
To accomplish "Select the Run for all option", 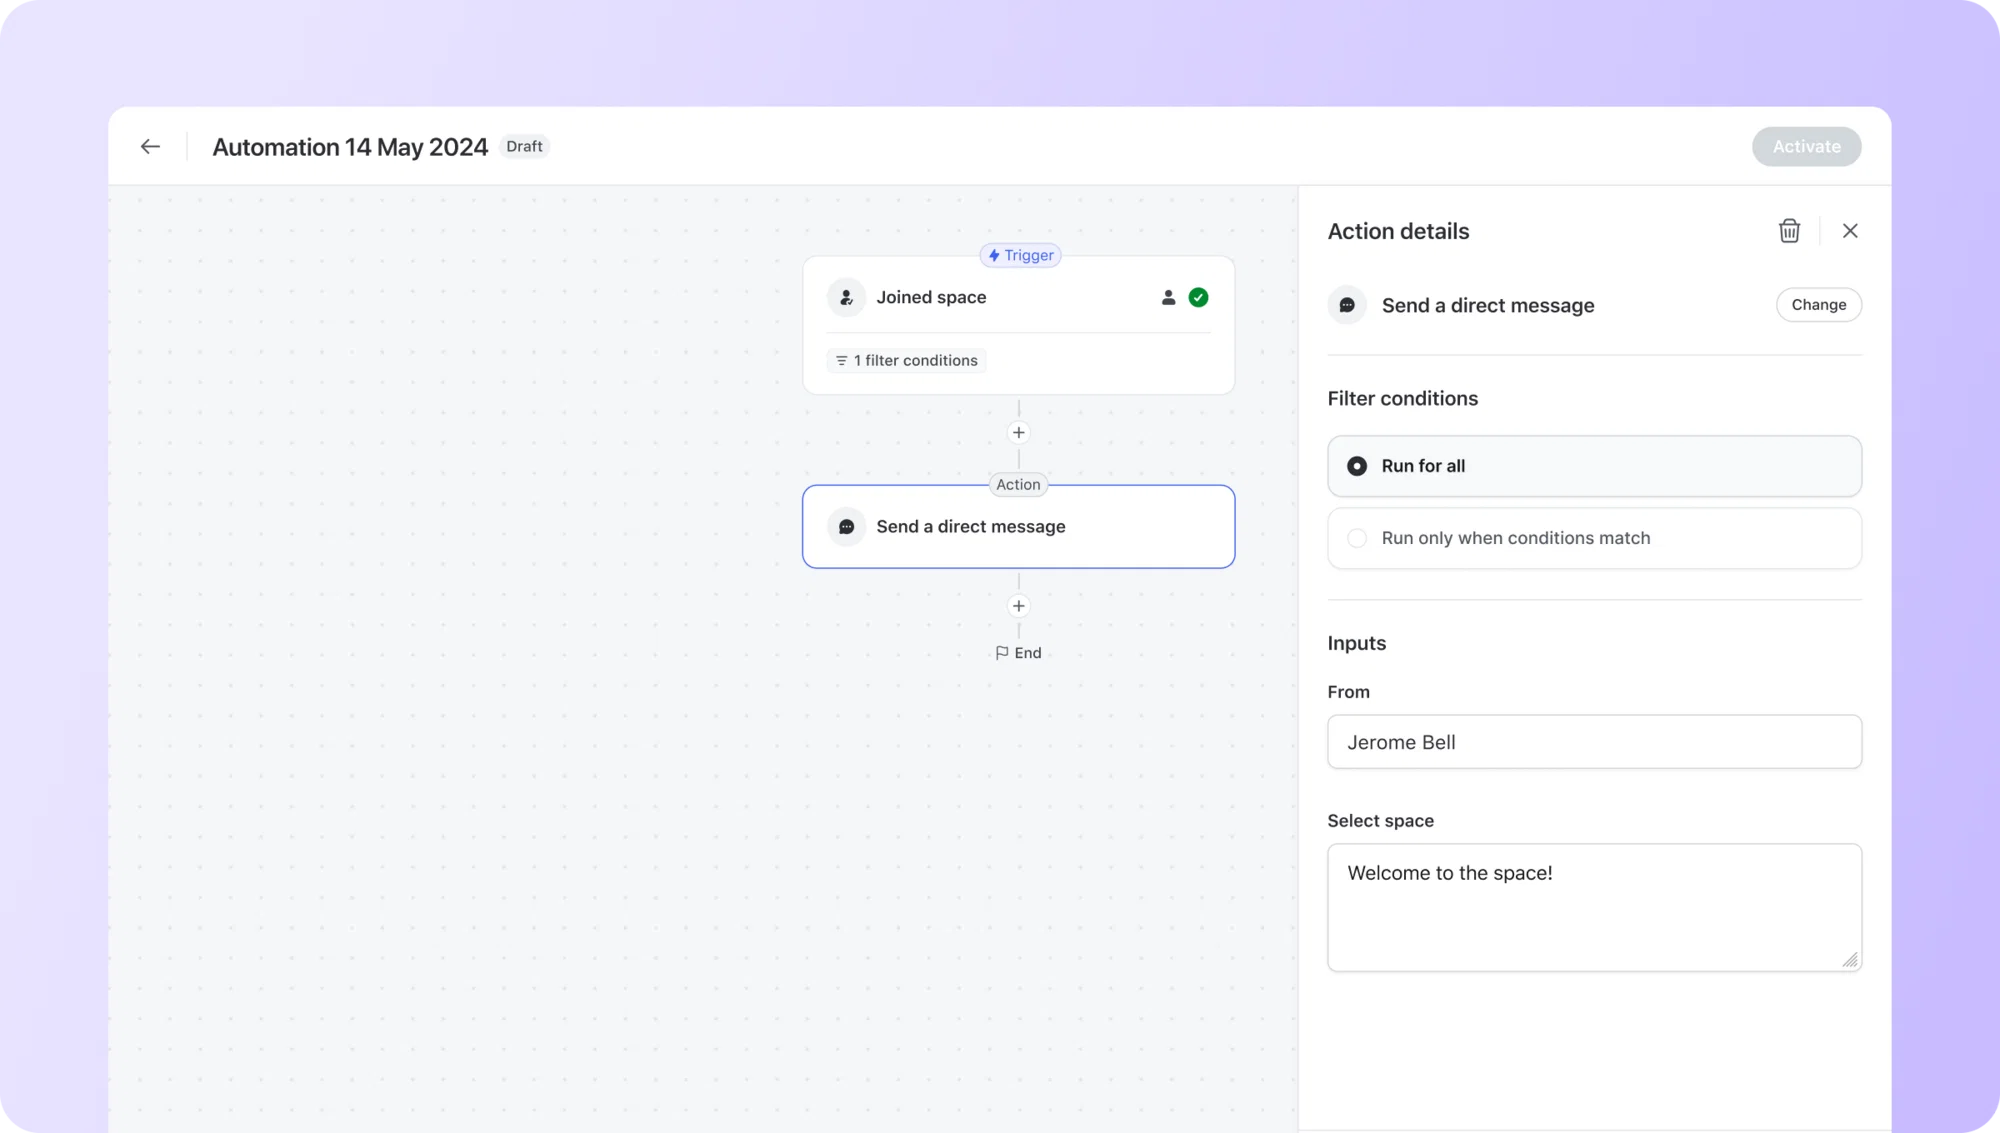I will (1594, 466).
